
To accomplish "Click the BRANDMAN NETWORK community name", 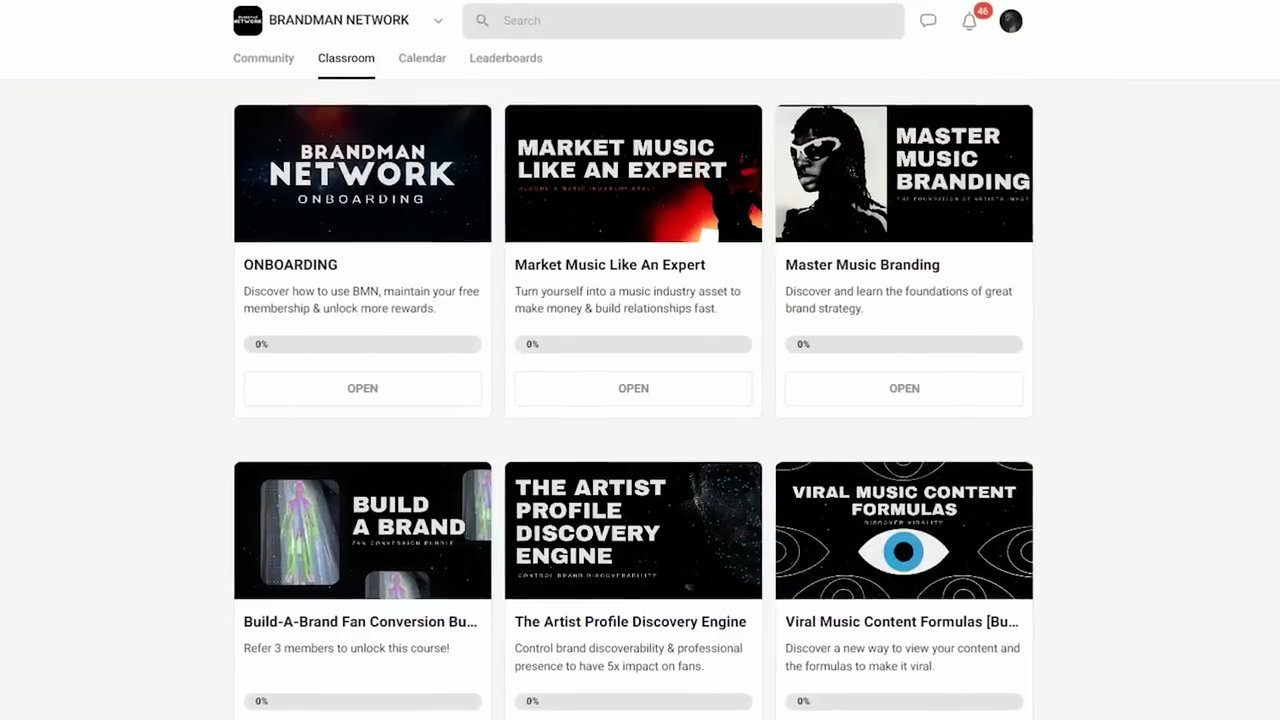I will click(339, 20).
